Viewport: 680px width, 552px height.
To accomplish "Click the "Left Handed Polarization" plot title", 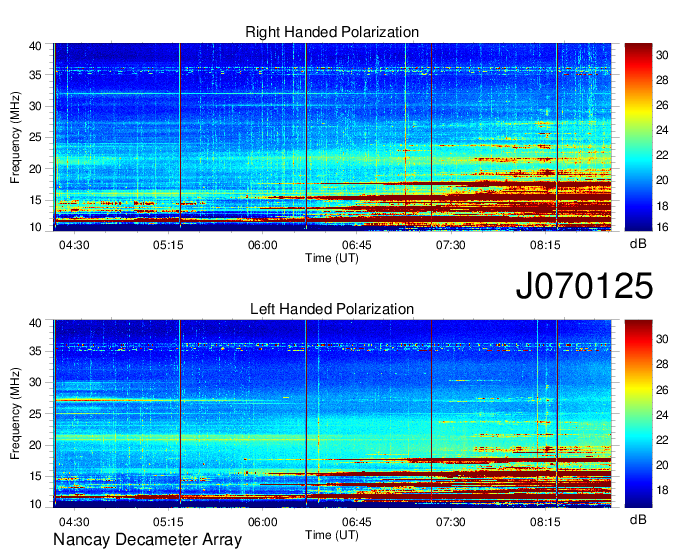I will (x=332, y=309).
